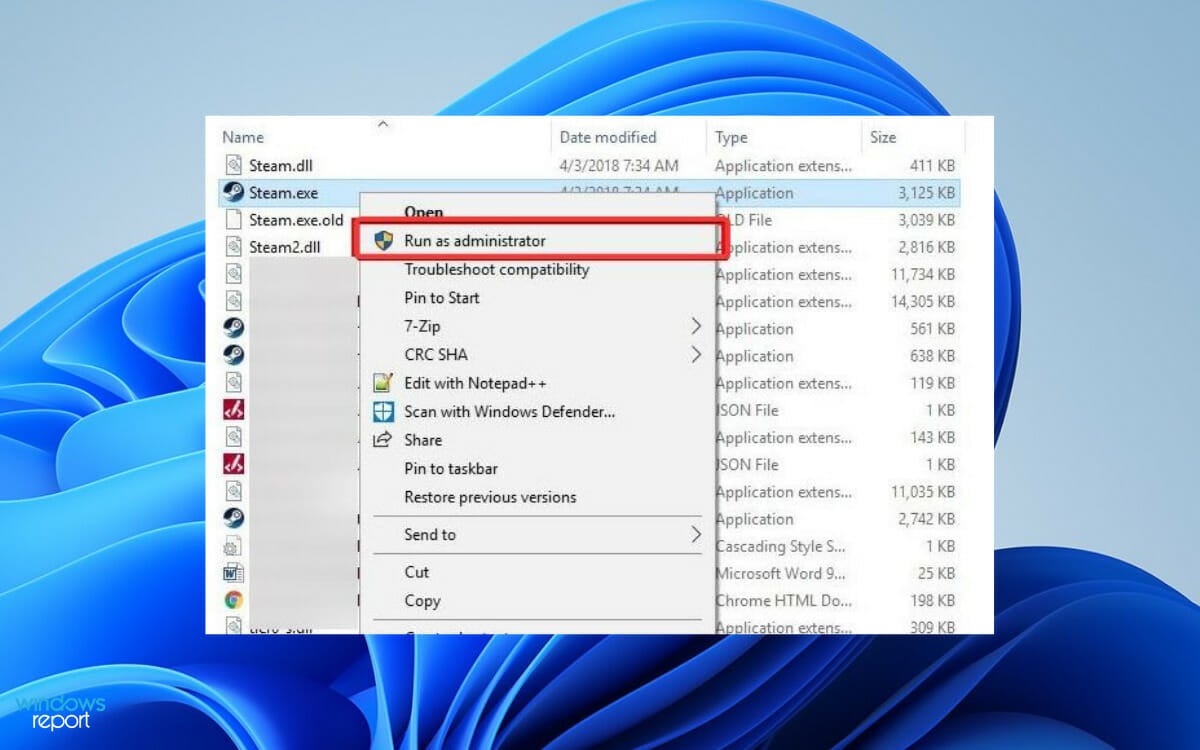Click the Steam2.dll file icon
Image resolution: width=1200 pixels, height=750 pixels.
[233, 247]
